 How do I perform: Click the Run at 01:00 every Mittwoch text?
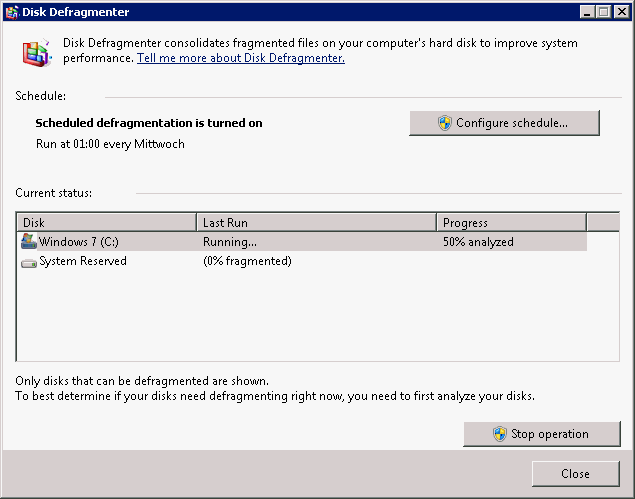coord(110,144)
